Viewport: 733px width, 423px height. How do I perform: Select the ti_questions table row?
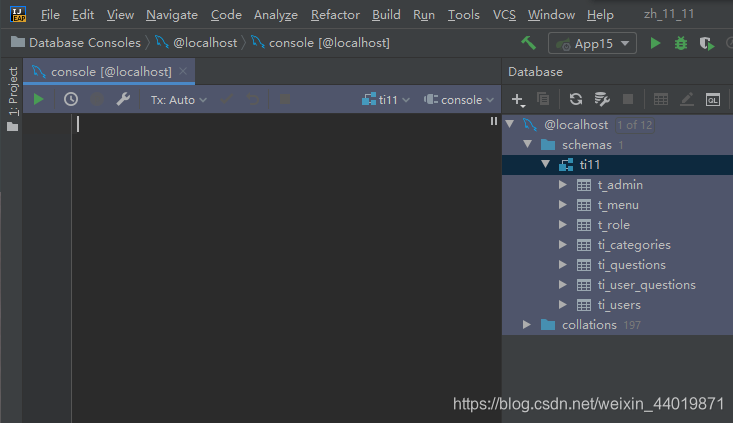pos(618,265)
